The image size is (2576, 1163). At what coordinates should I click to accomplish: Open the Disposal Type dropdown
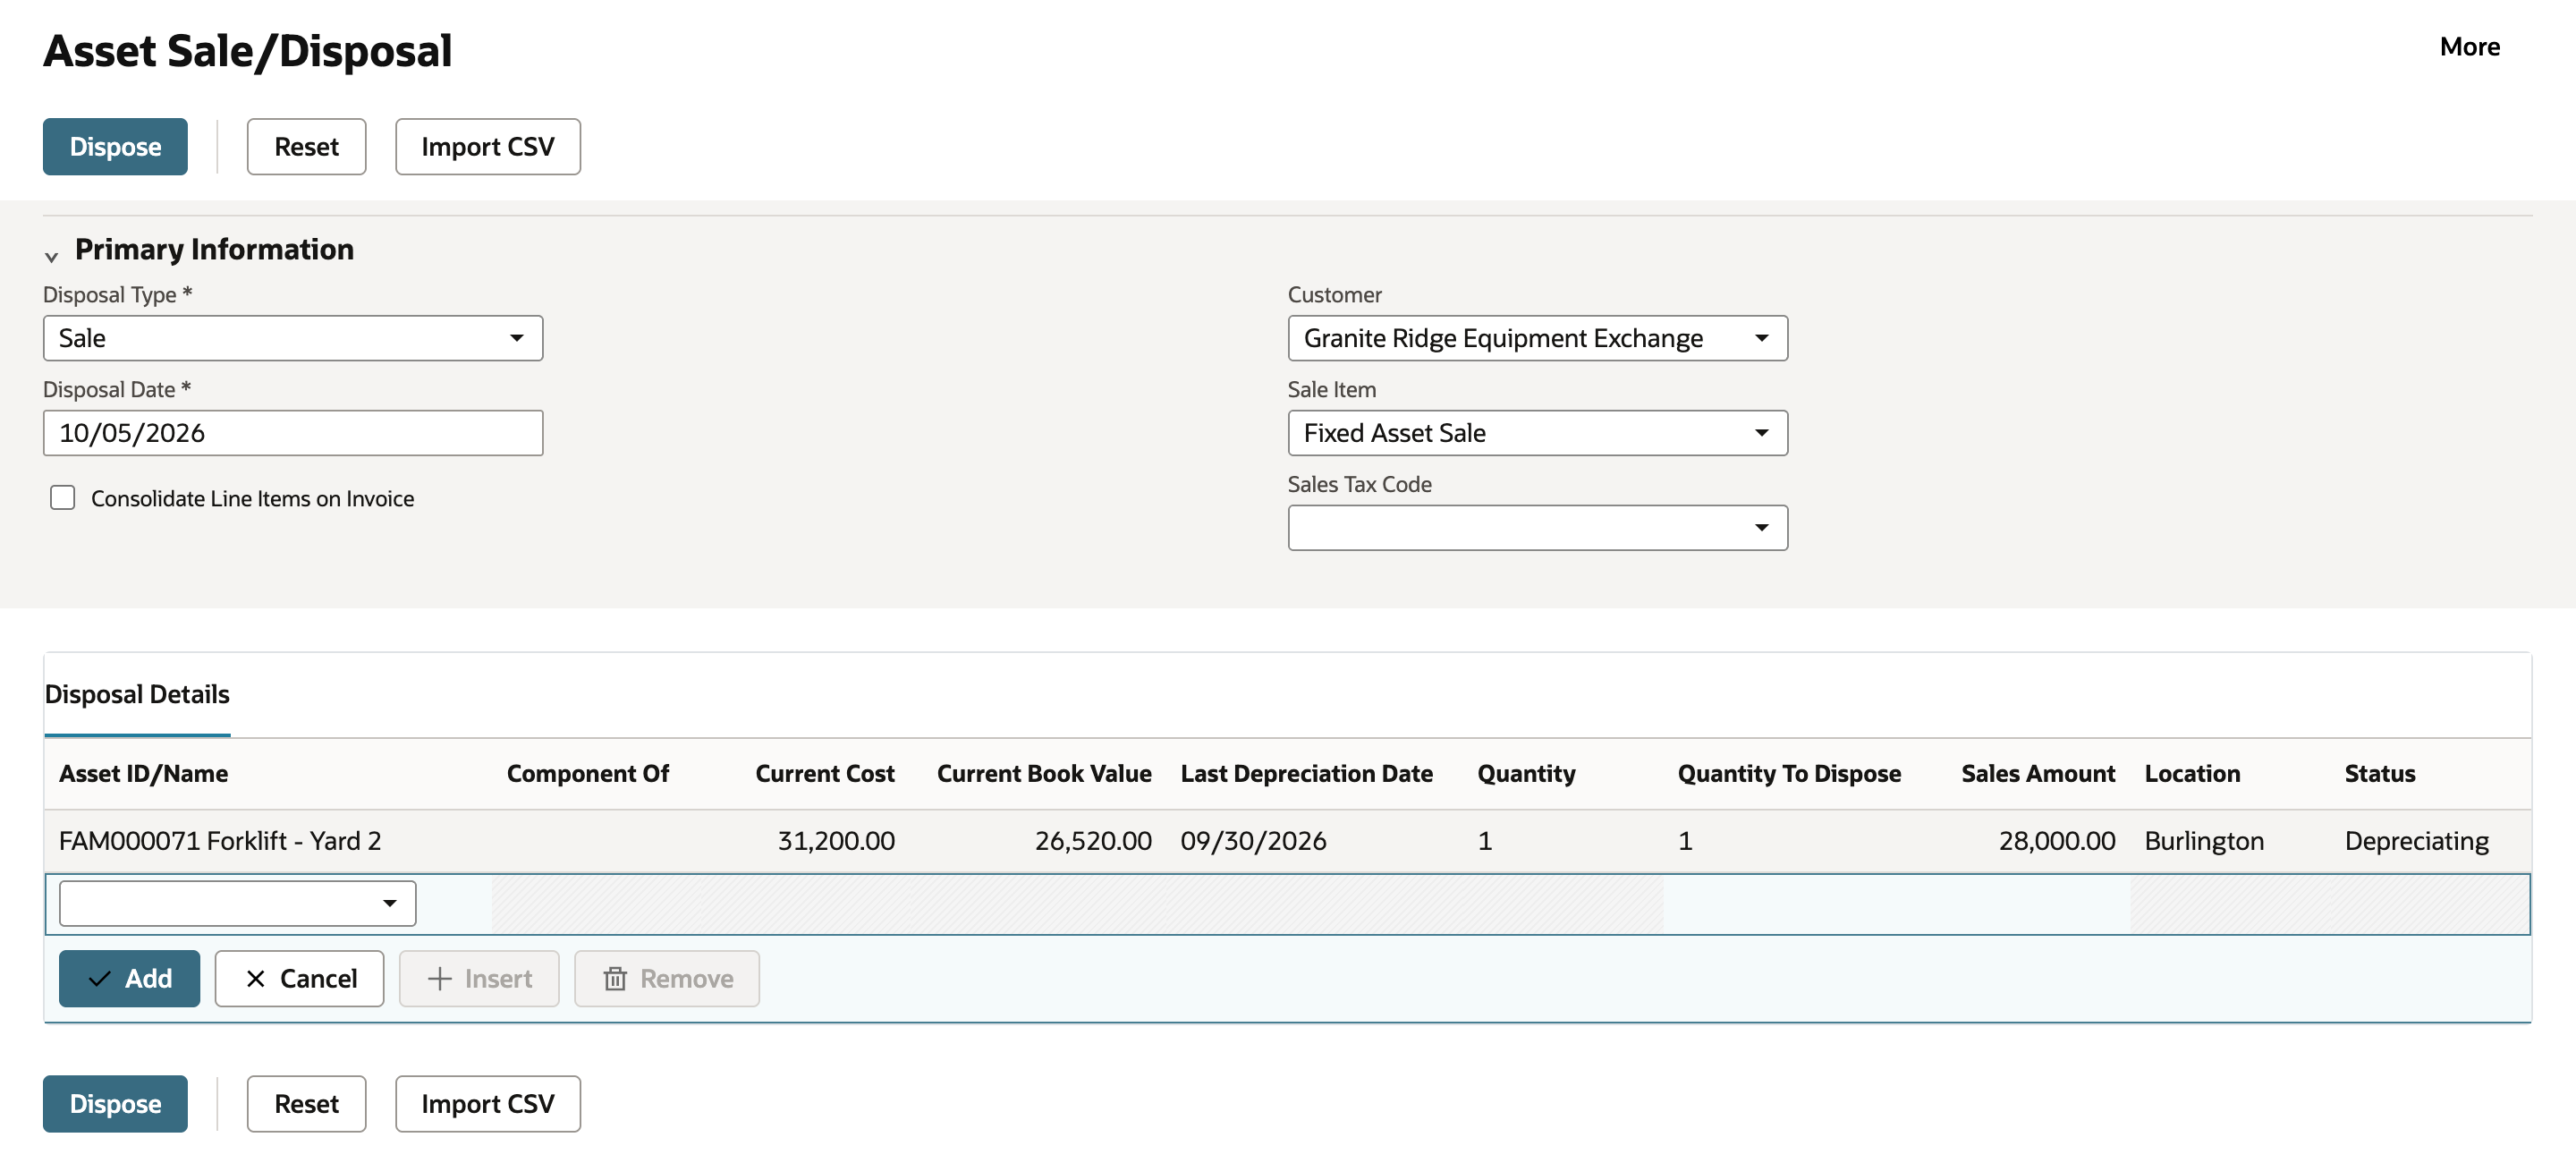(x=293, y=338)
